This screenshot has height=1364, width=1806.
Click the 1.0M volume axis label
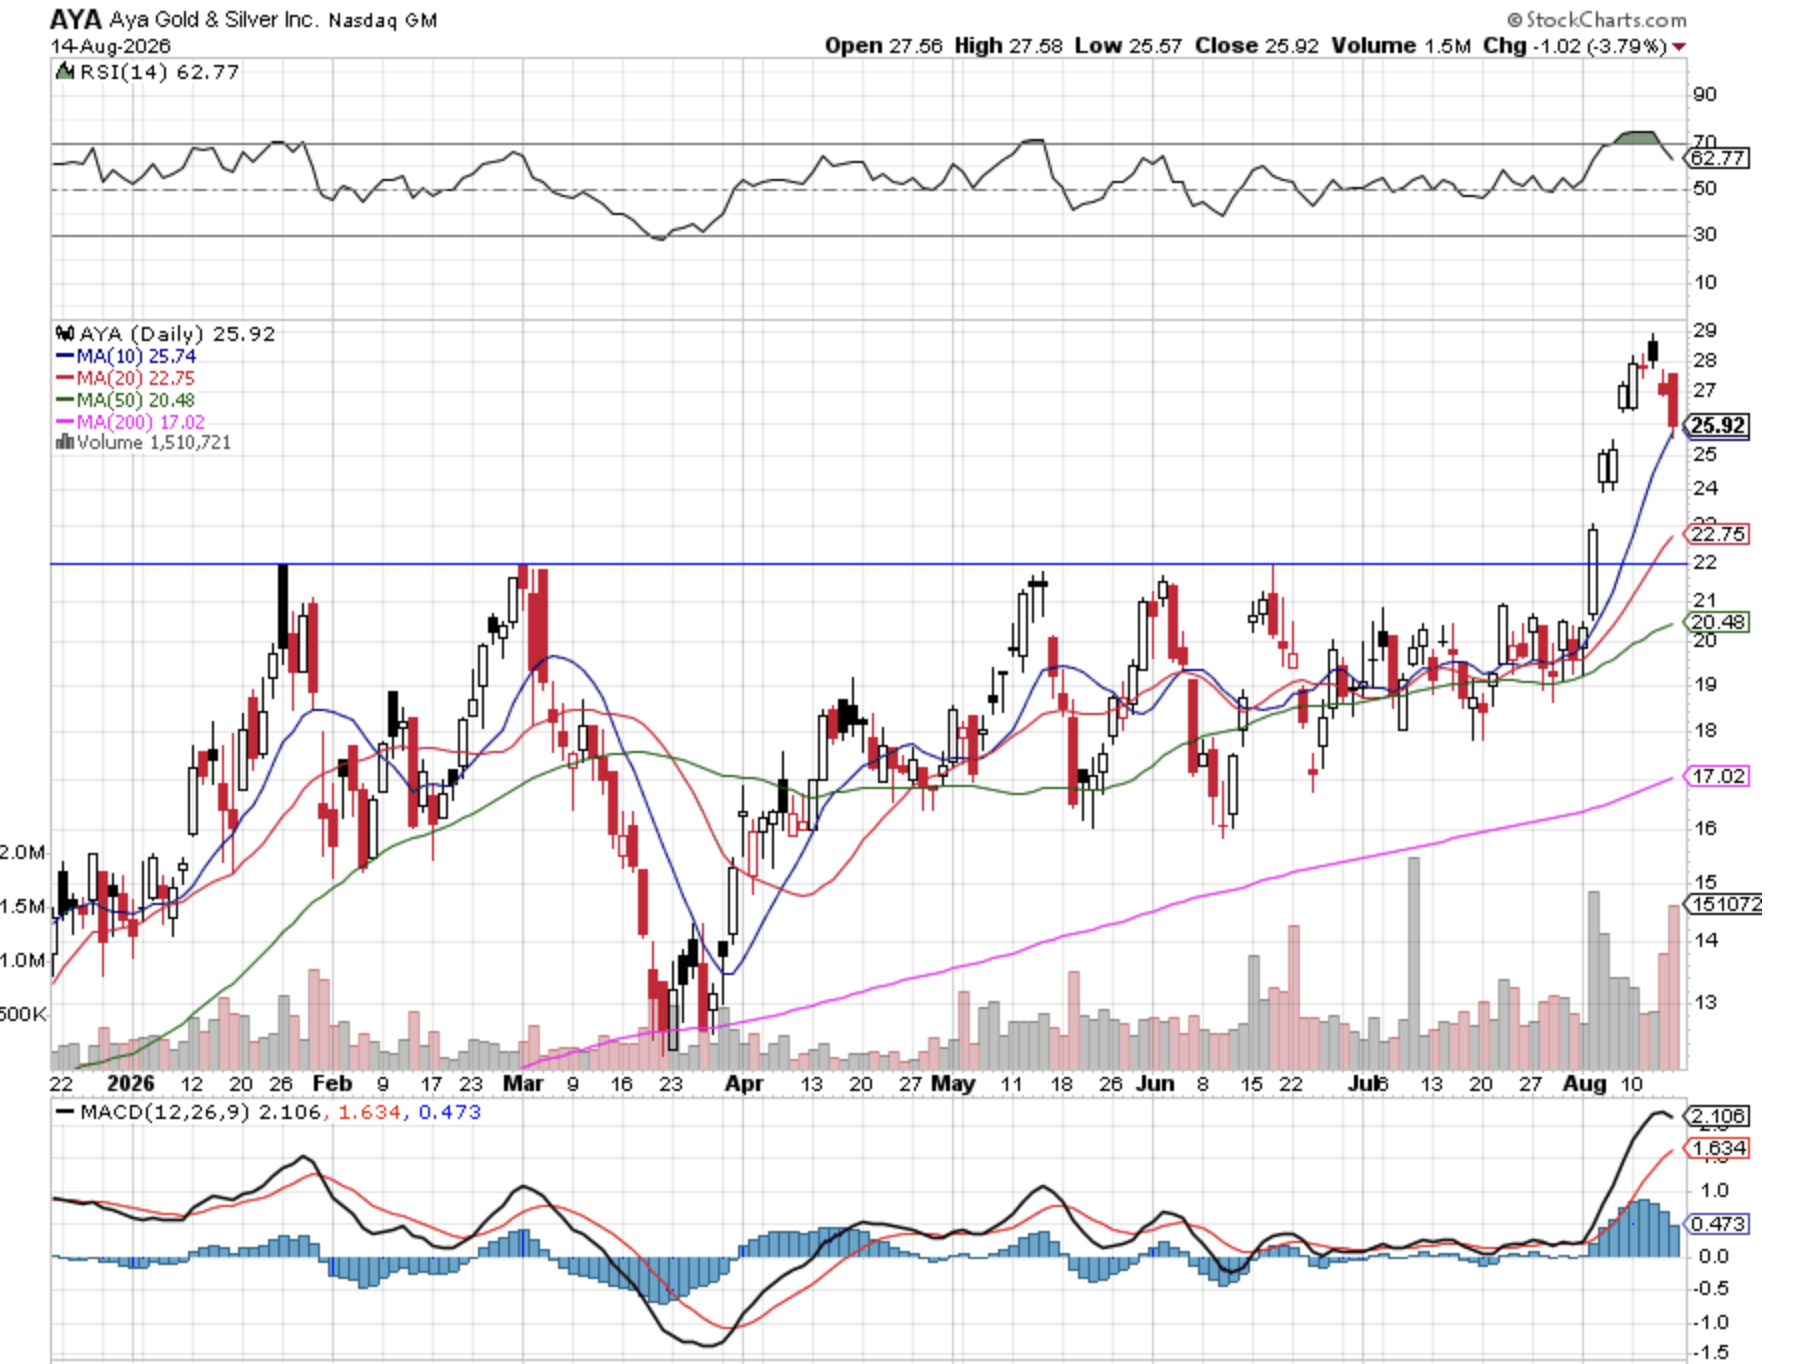23,960
